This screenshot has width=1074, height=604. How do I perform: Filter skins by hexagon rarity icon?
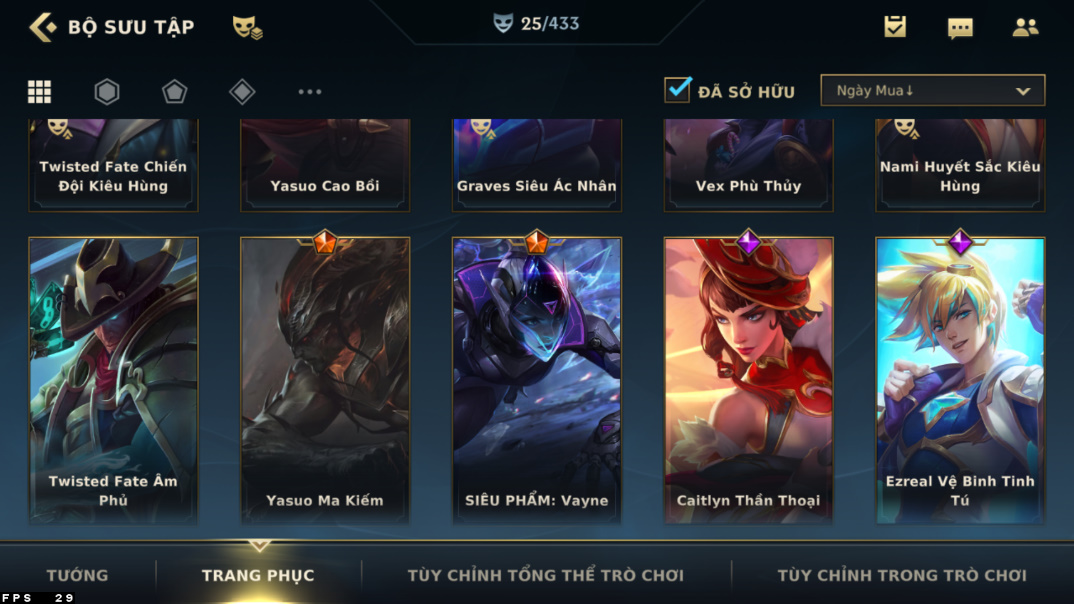(107, 91)
